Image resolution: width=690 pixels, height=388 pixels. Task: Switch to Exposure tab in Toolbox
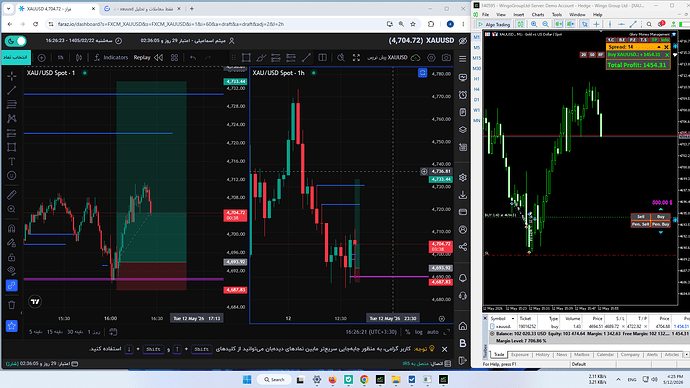[x=520, y=355]
